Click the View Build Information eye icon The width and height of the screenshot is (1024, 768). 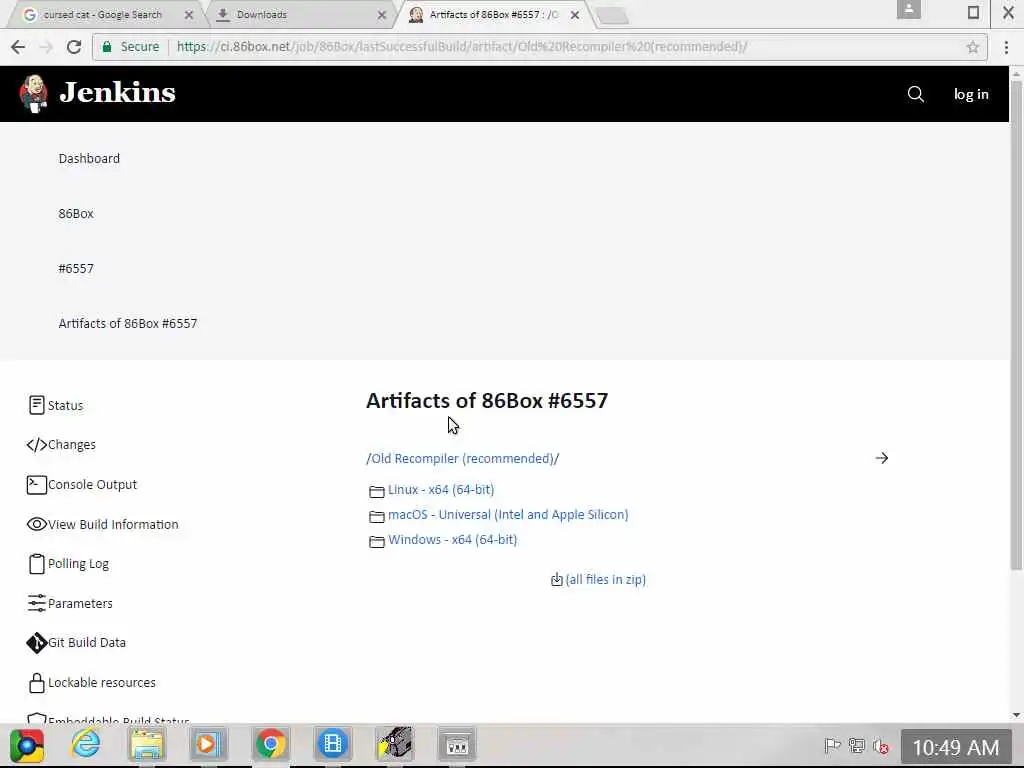37,524
